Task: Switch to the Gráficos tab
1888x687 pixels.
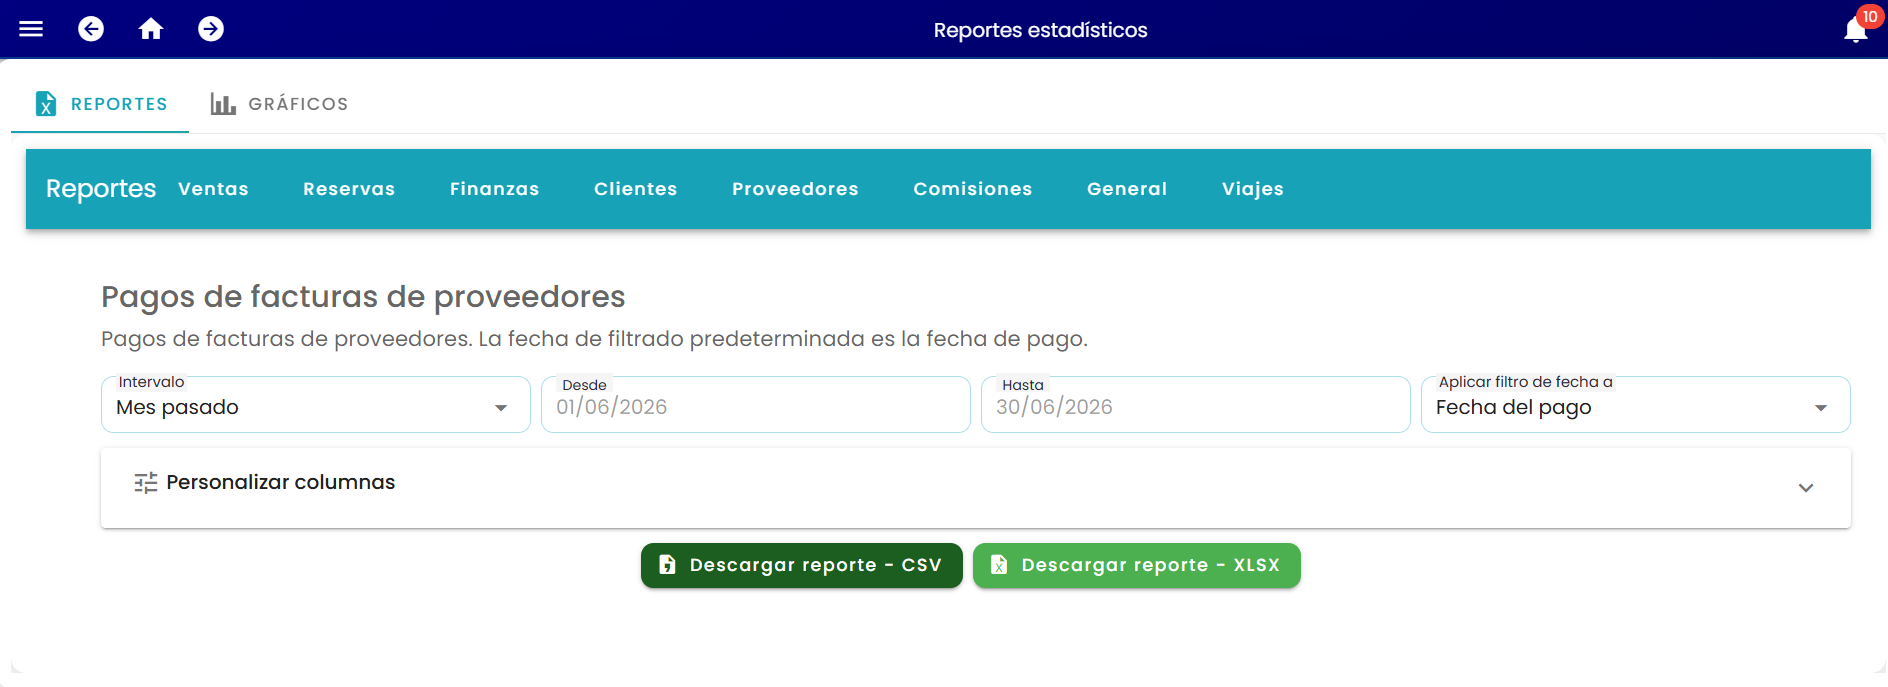Action: tap(279, 104)
